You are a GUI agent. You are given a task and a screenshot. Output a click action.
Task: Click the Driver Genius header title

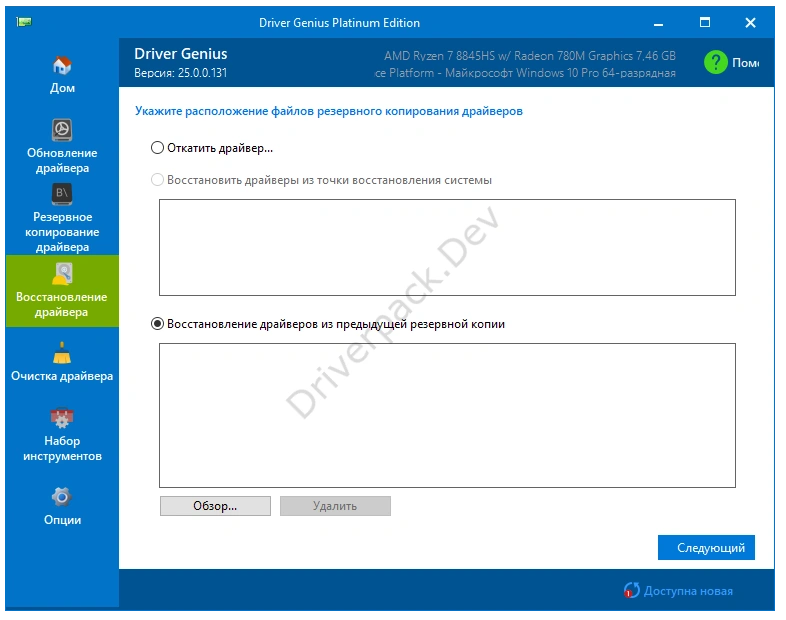click(180, 54)
